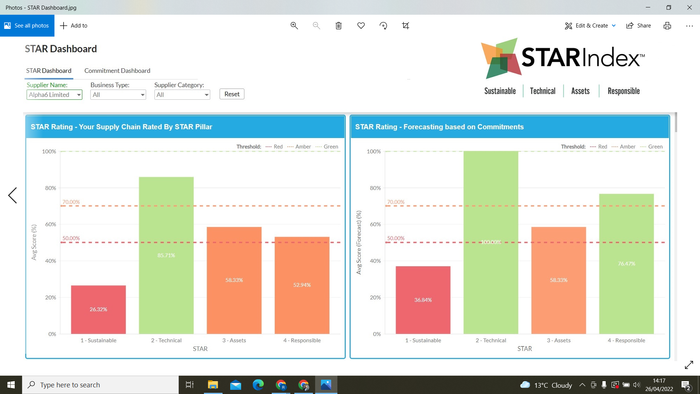
Task: Click the dashboard vertical scrollbar
Action: 676,123
